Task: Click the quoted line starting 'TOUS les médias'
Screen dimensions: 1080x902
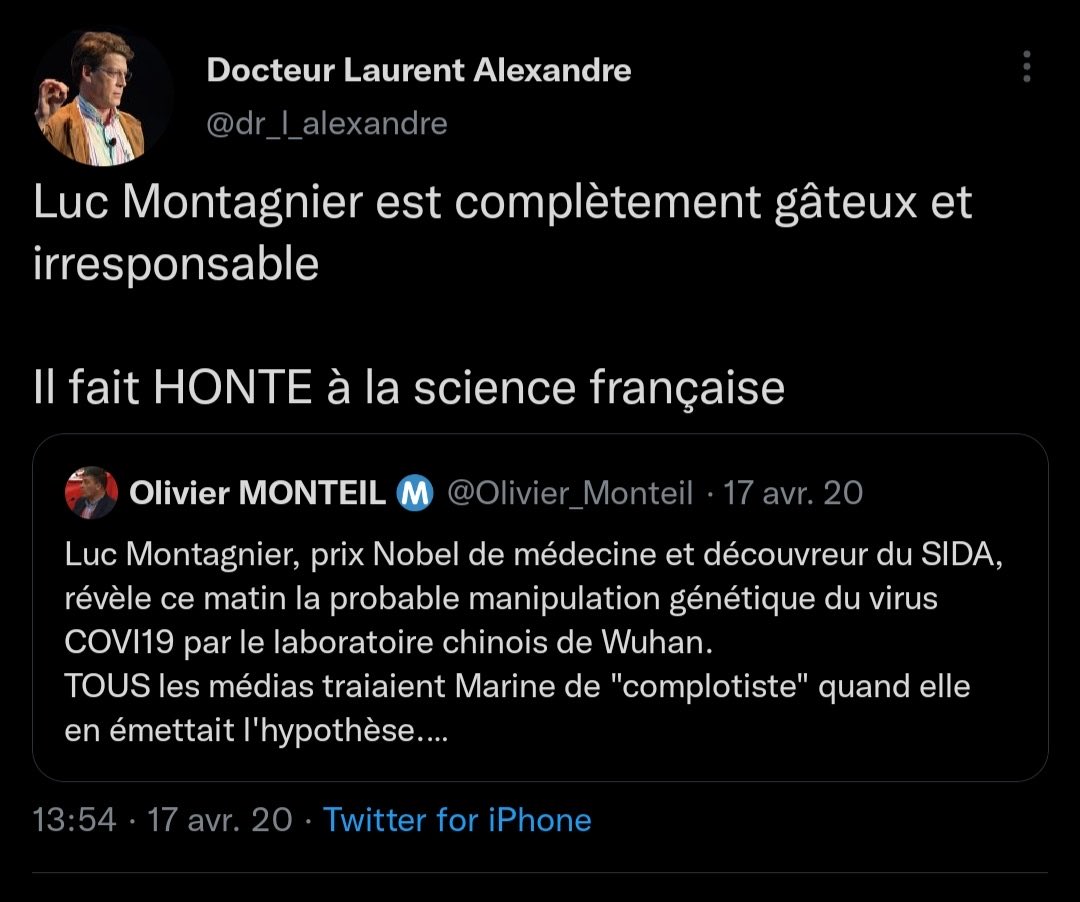Action: [x=517, y=686]
